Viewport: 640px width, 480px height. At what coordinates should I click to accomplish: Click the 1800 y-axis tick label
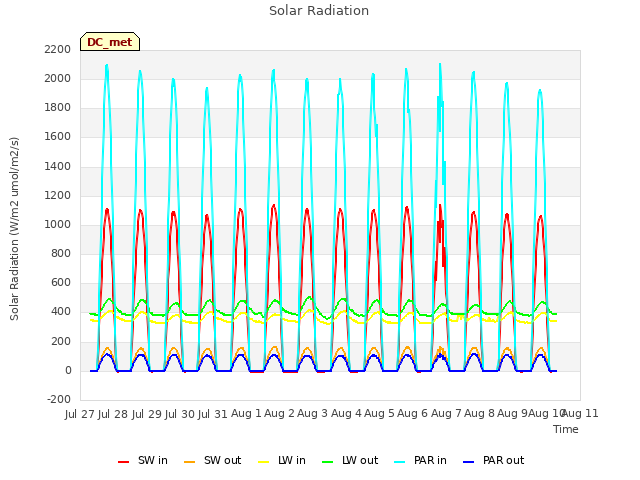click(58, 108)
